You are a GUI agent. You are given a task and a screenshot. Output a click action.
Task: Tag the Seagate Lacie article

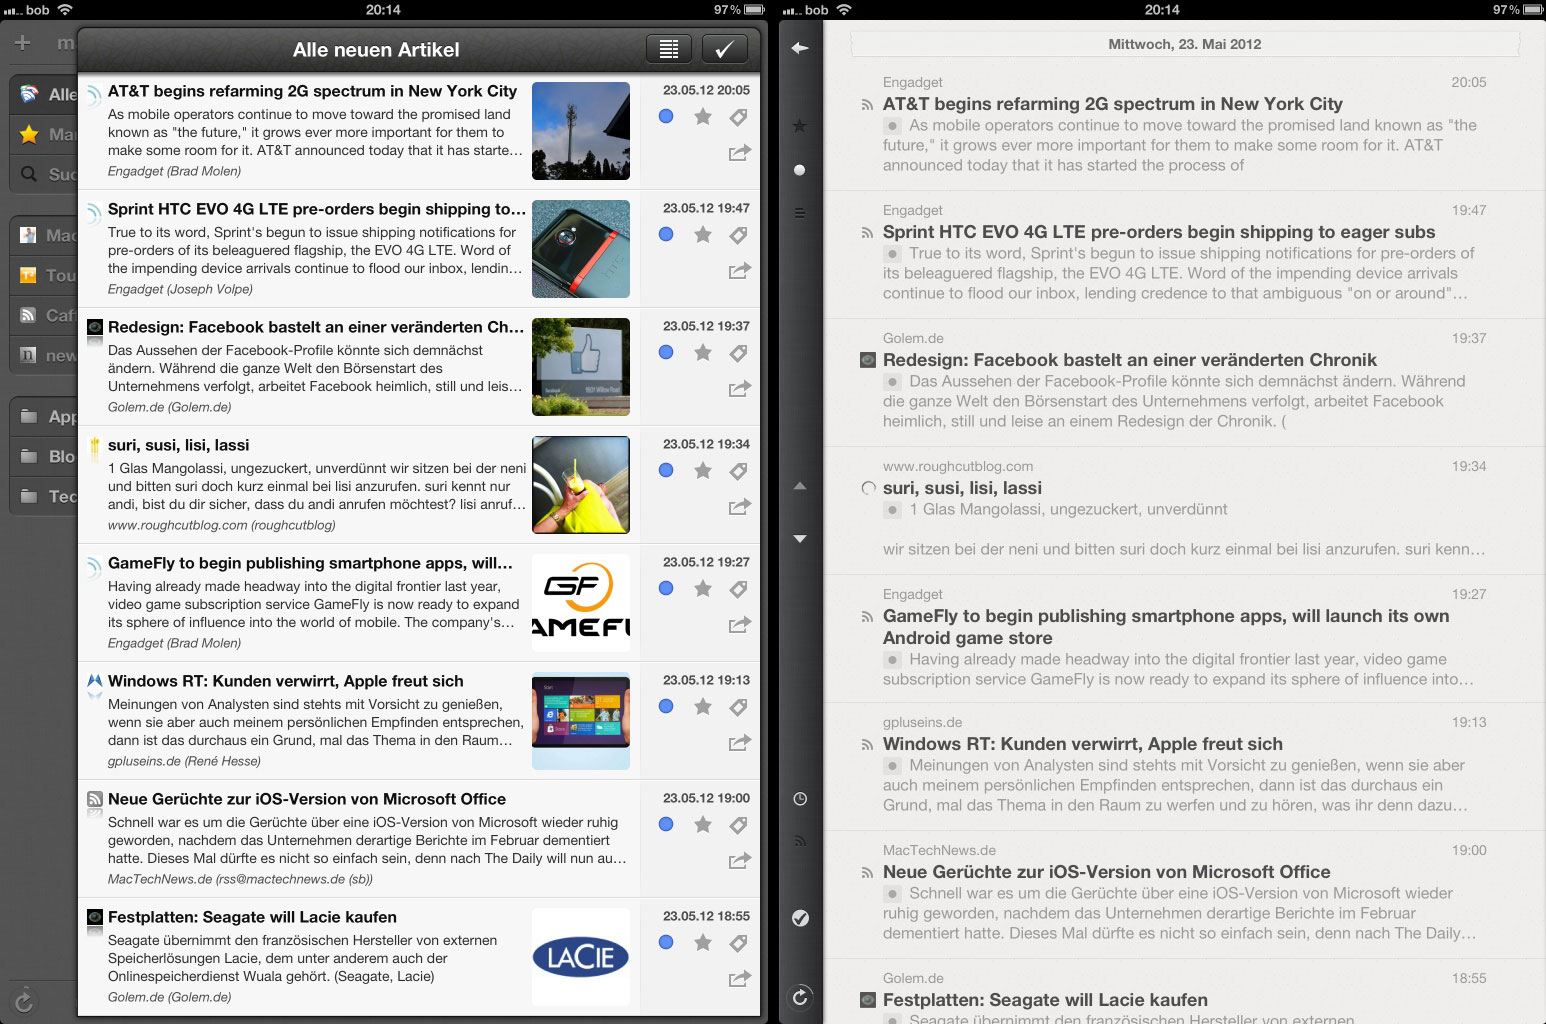[739, 943]
